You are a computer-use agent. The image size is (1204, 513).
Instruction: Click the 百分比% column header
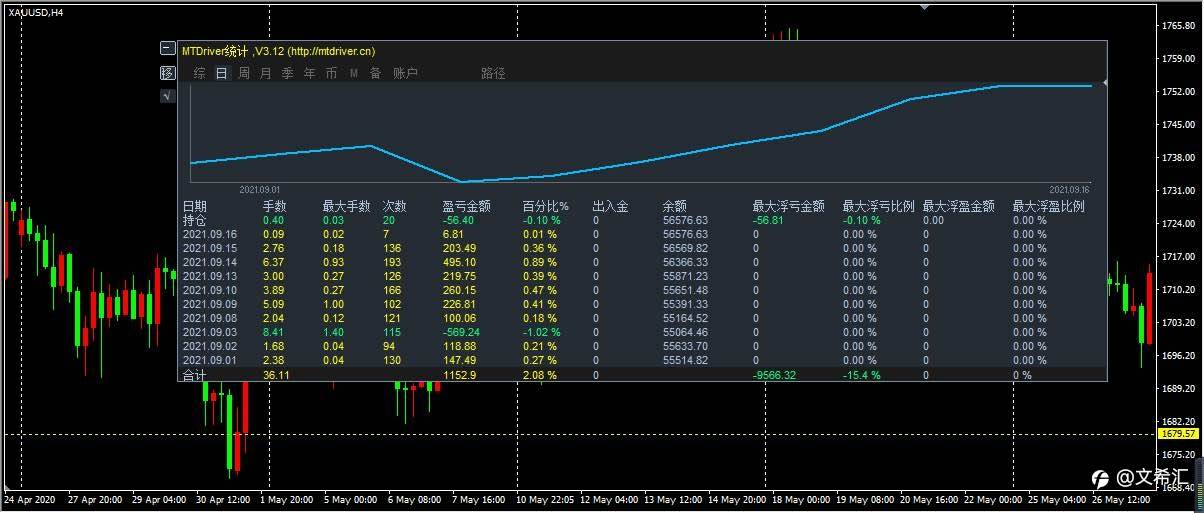546,207
